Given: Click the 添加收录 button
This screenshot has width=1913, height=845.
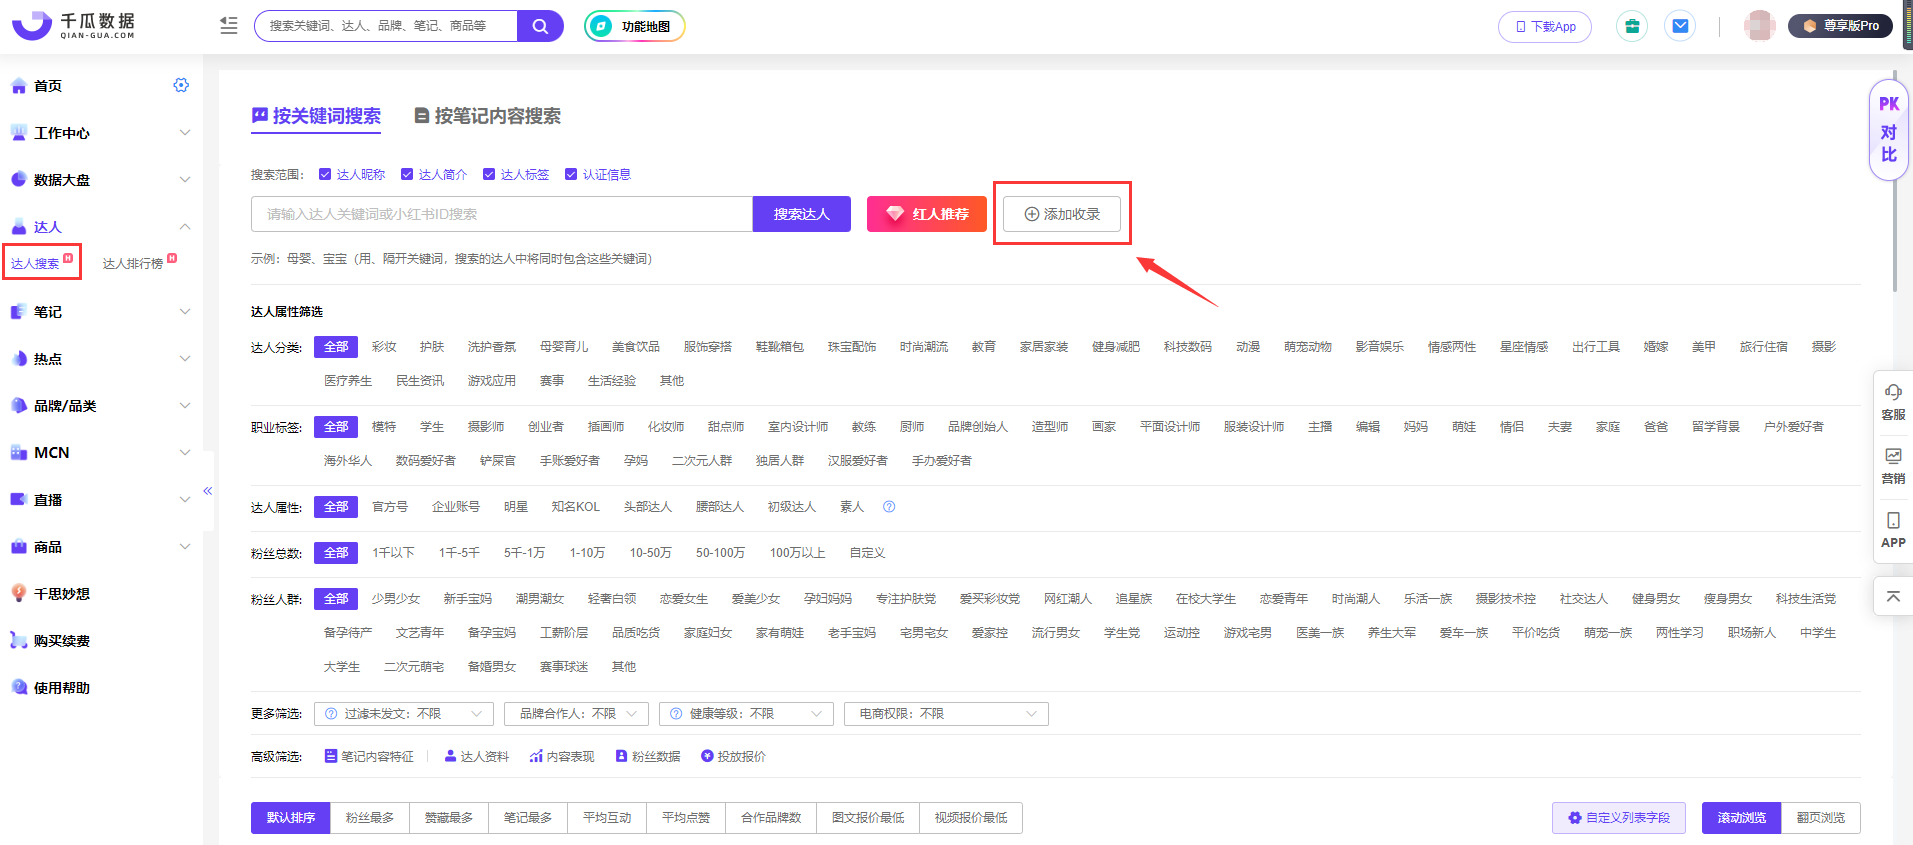Looking at the screenshot, I should tap(1062, 214).
